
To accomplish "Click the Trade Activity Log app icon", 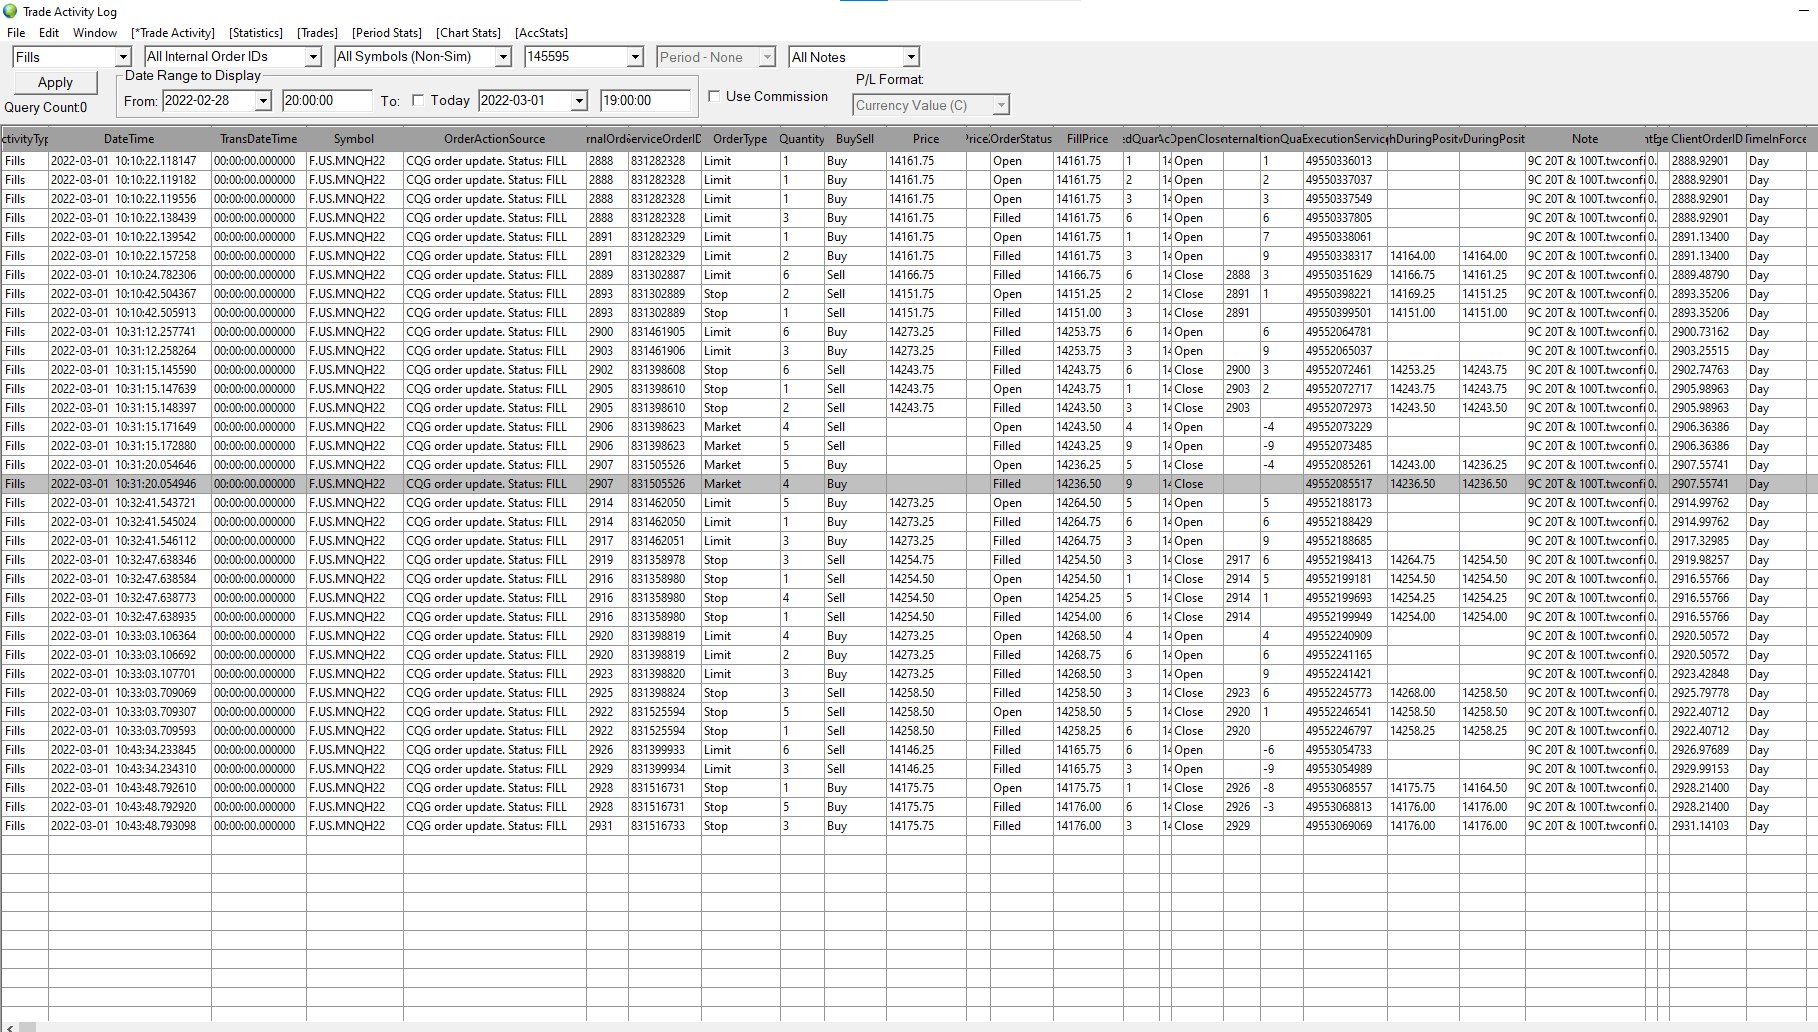I will [x=10, y=11].
